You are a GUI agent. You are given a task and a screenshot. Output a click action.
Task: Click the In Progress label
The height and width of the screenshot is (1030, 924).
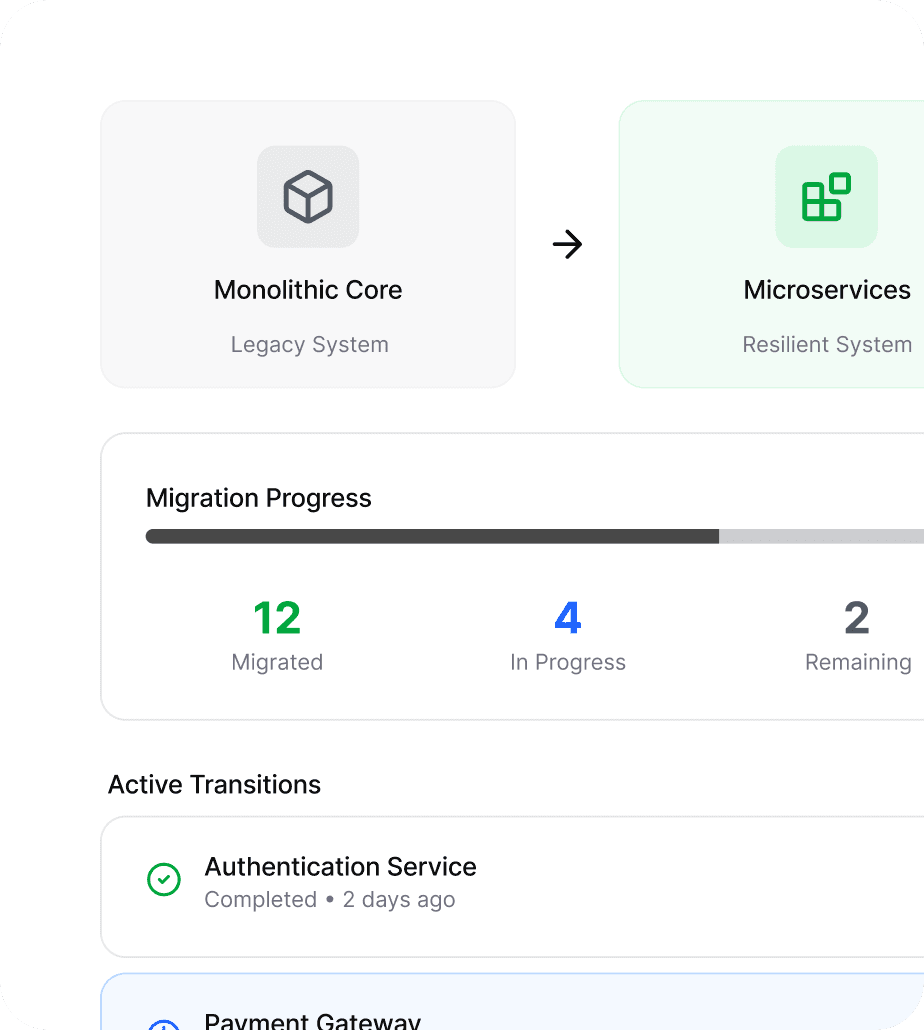tap(568, 662)
